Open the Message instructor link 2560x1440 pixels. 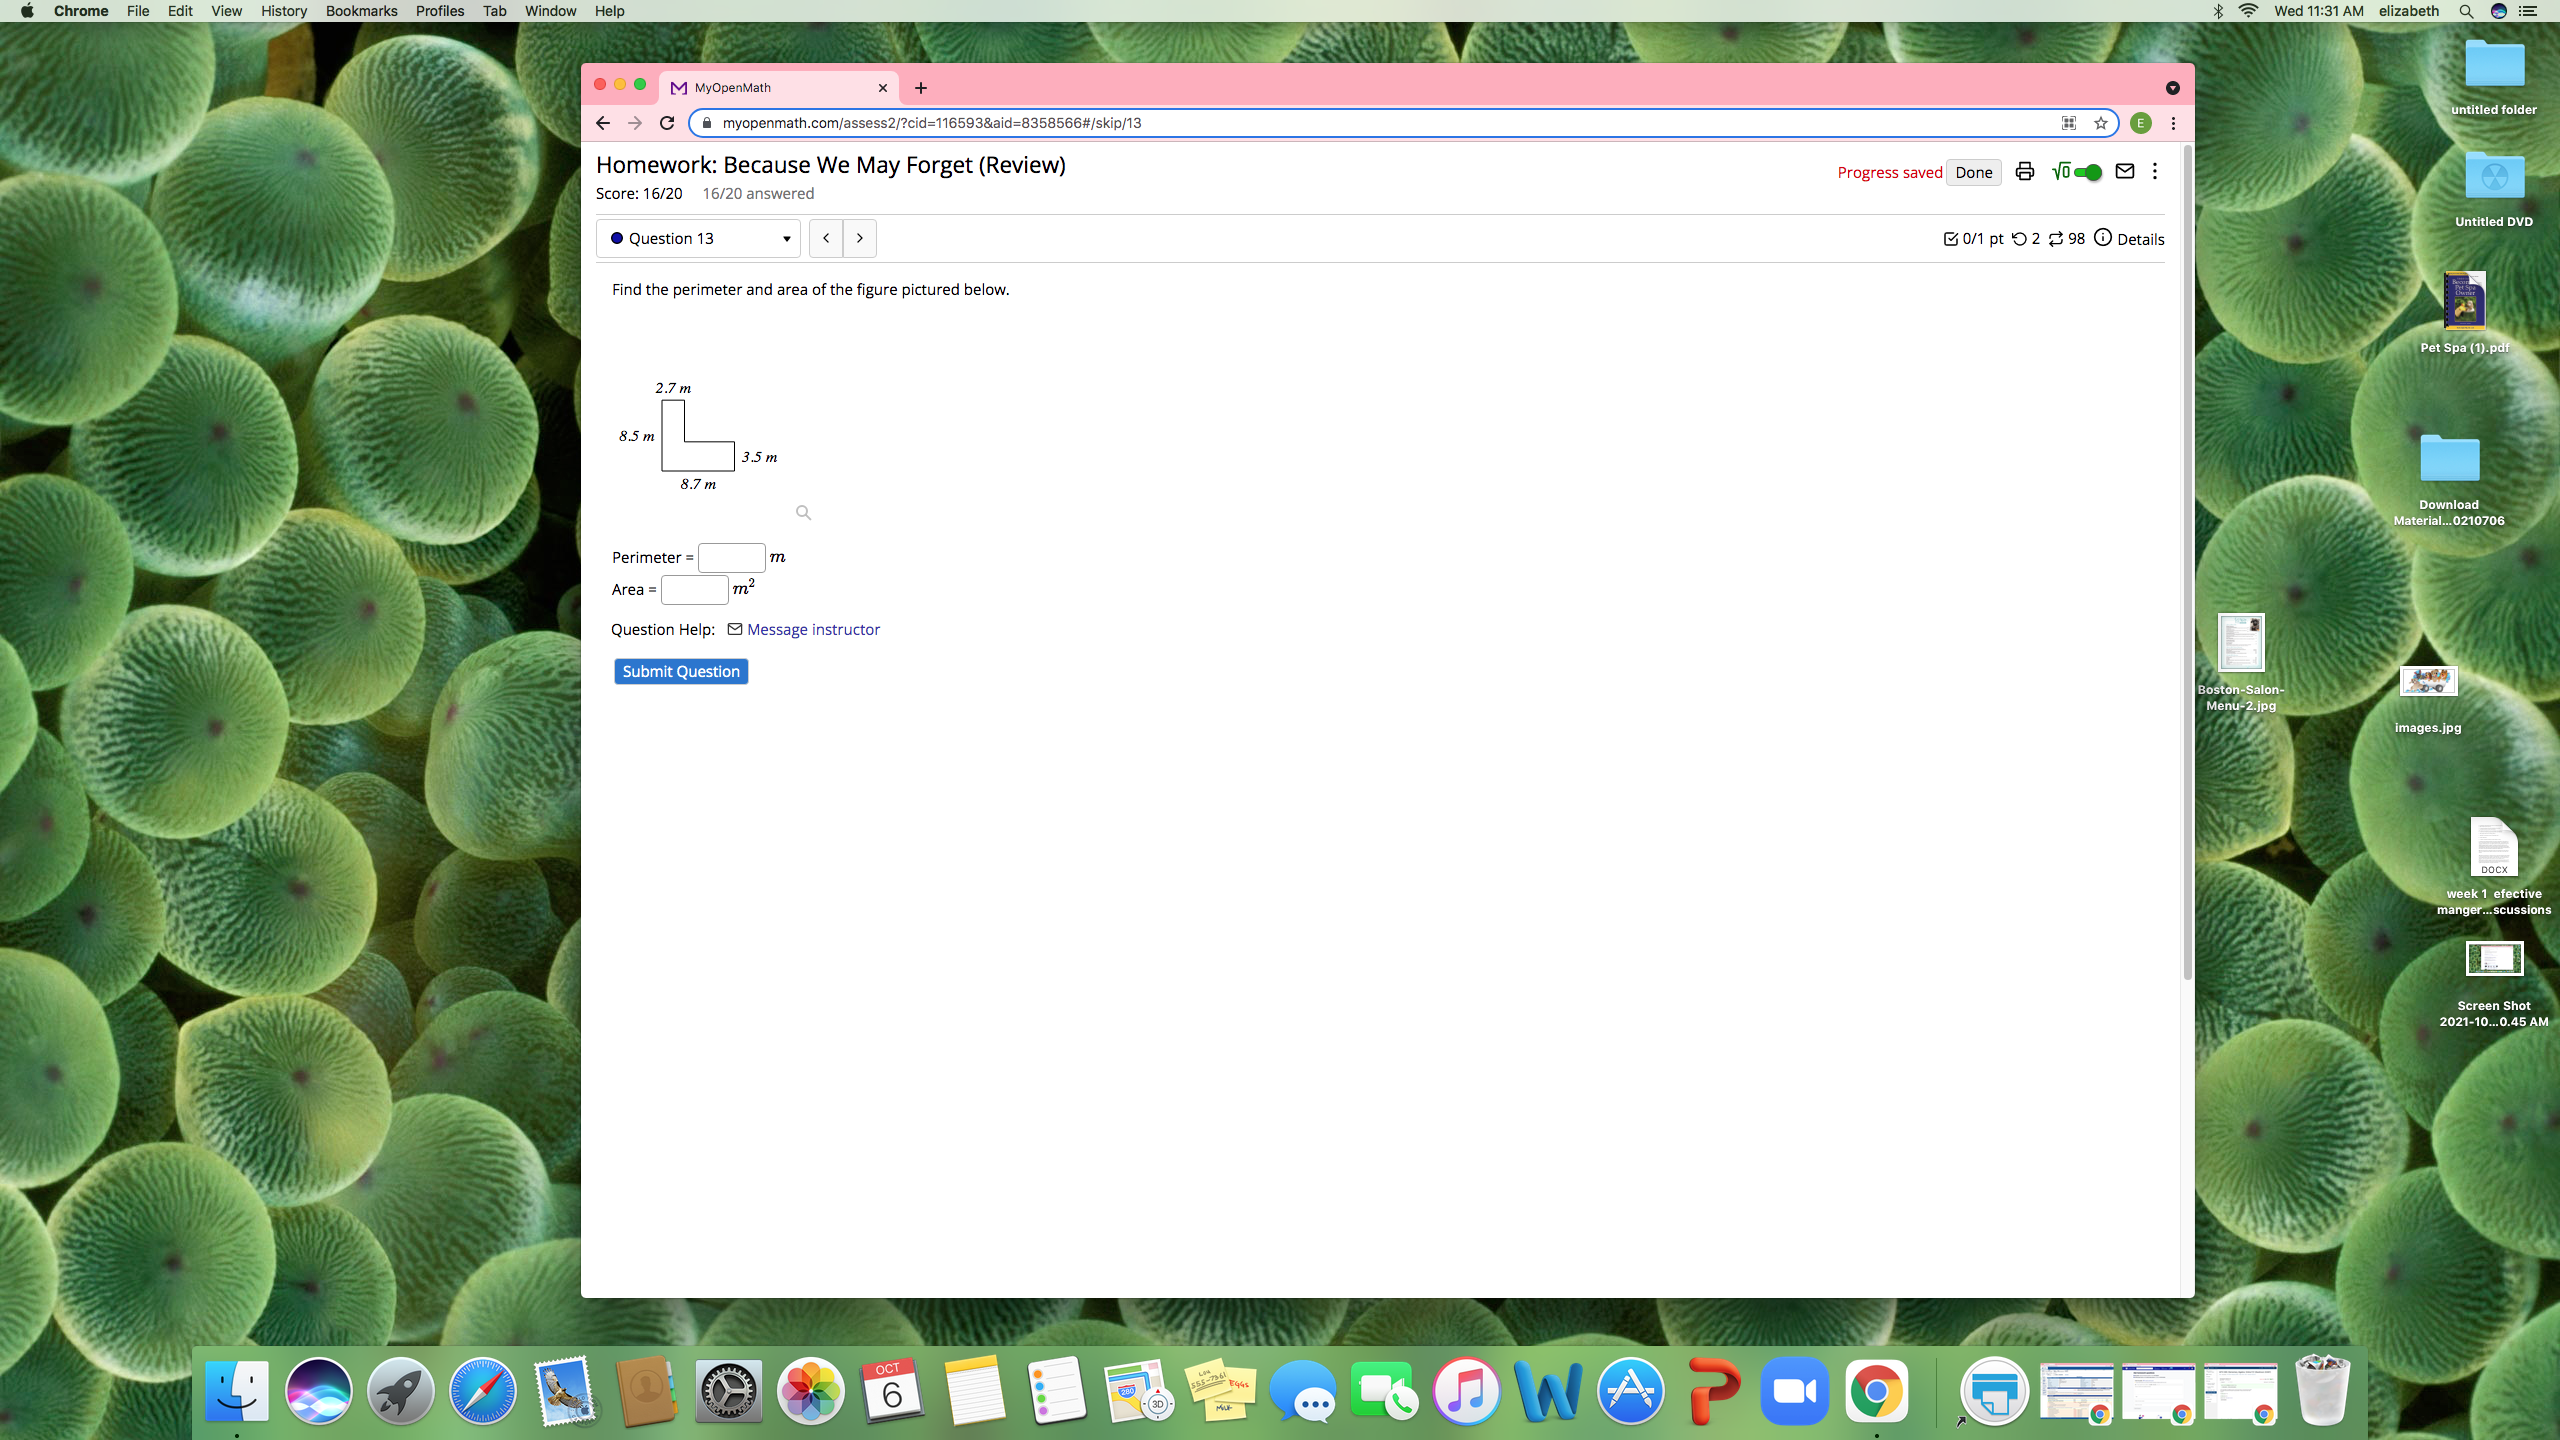pos(813,629)
